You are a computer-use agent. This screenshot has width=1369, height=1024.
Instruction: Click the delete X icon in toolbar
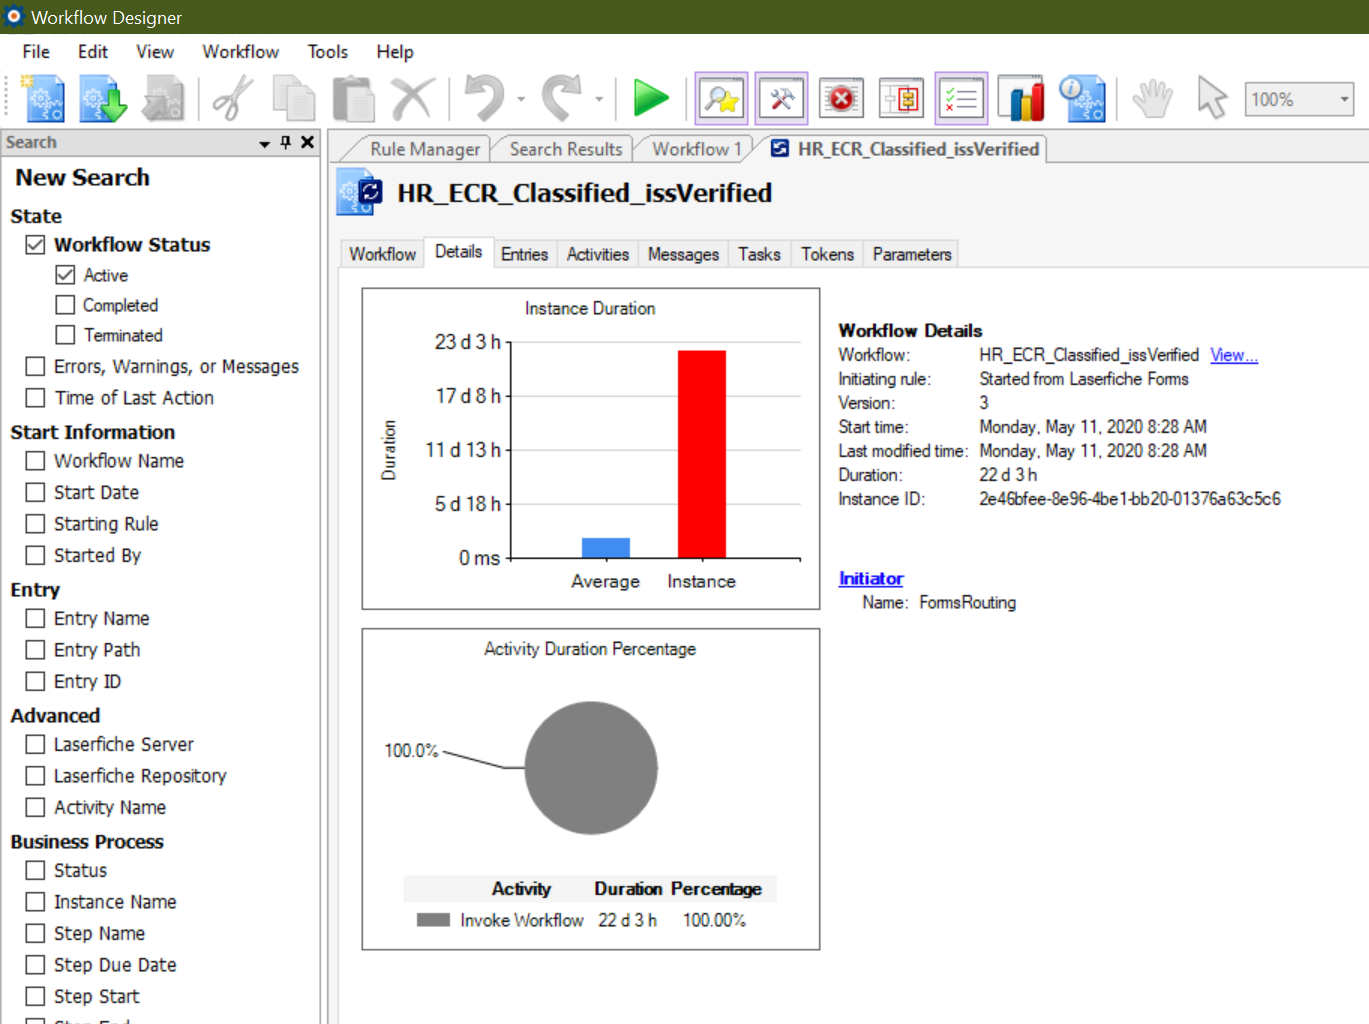tap(412, 99)
